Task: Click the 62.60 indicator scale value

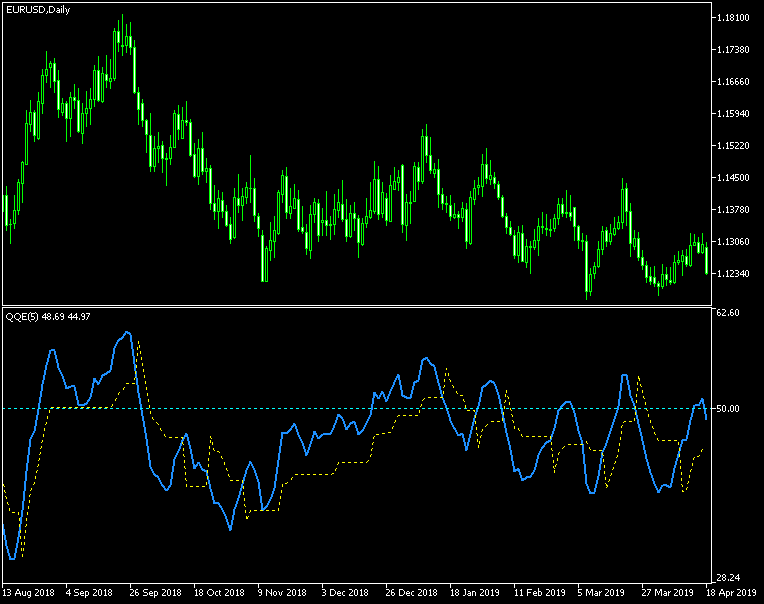Action: coord(728,313)
